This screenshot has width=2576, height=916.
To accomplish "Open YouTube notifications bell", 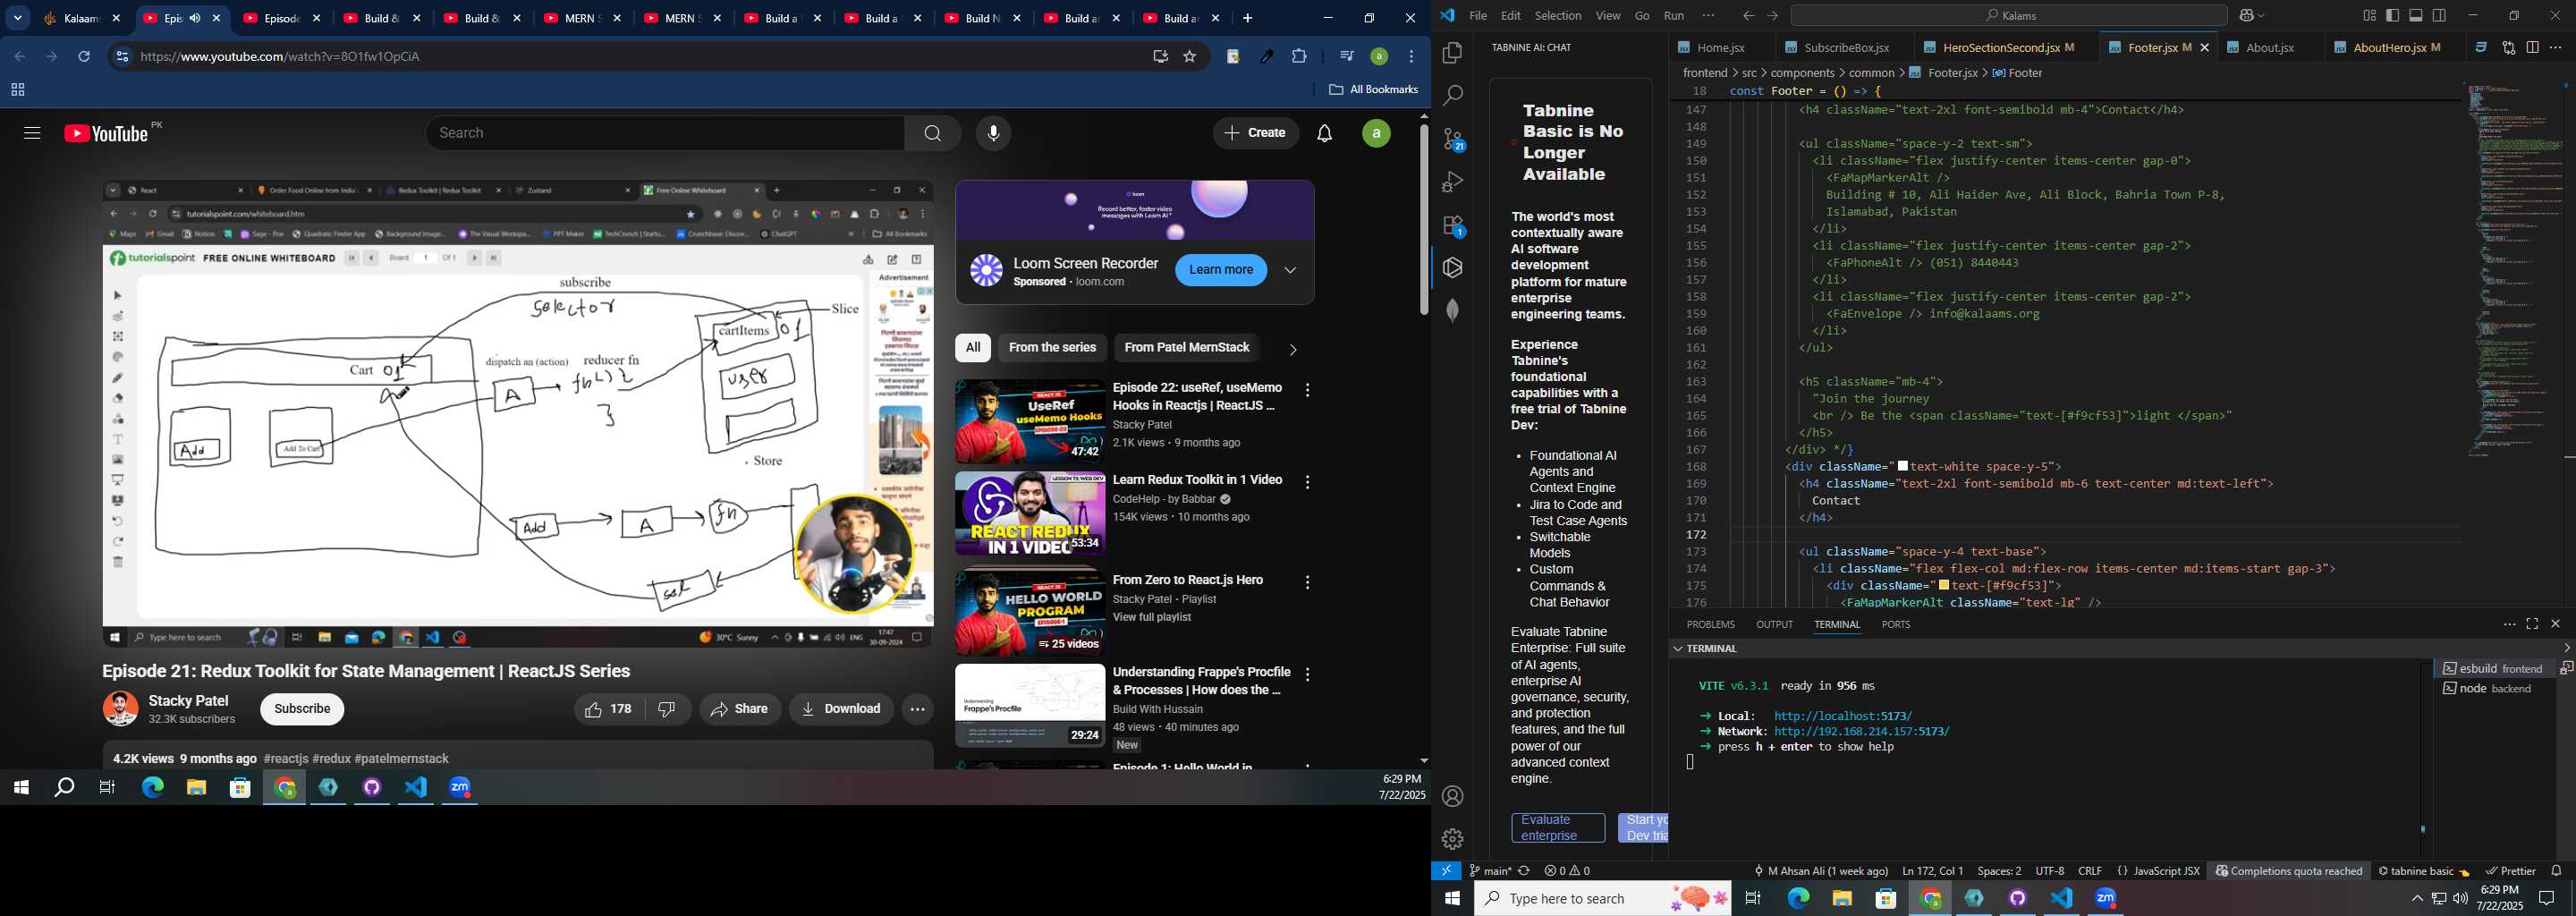I will coord(1324,133).
